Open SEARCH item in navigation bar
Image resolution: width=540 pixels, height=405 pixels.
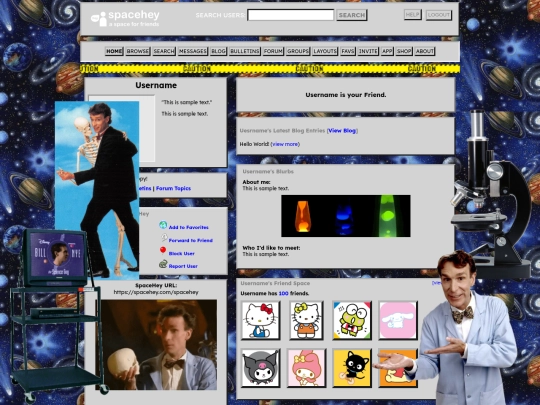pos(164,51)
